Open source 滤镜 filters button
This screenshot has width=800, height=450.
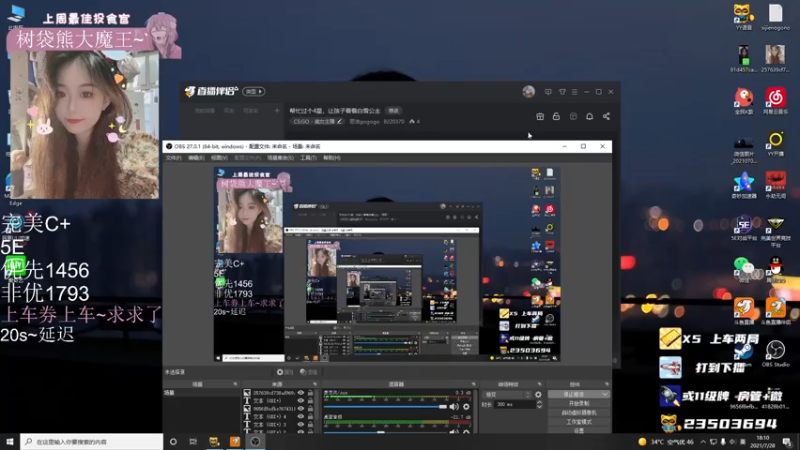click(309, 372)
